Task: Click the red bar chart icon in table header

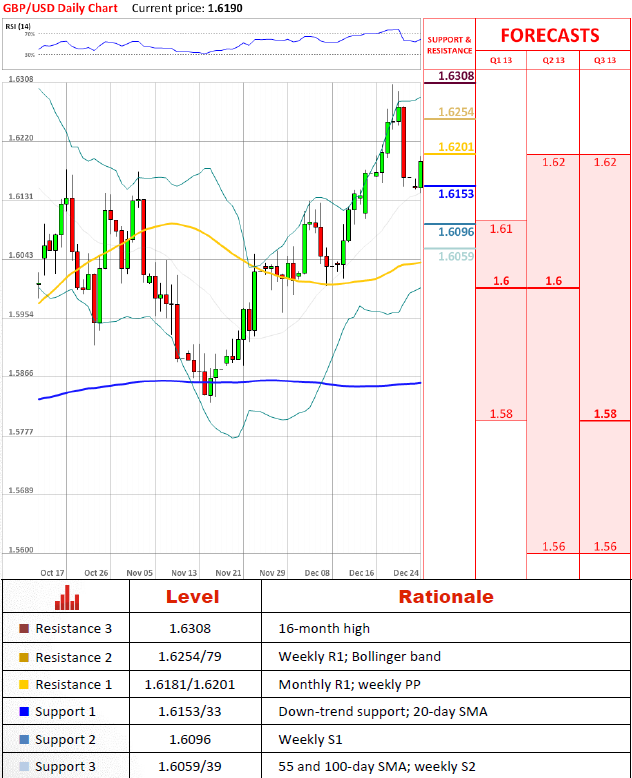Action: pos(66,597)
